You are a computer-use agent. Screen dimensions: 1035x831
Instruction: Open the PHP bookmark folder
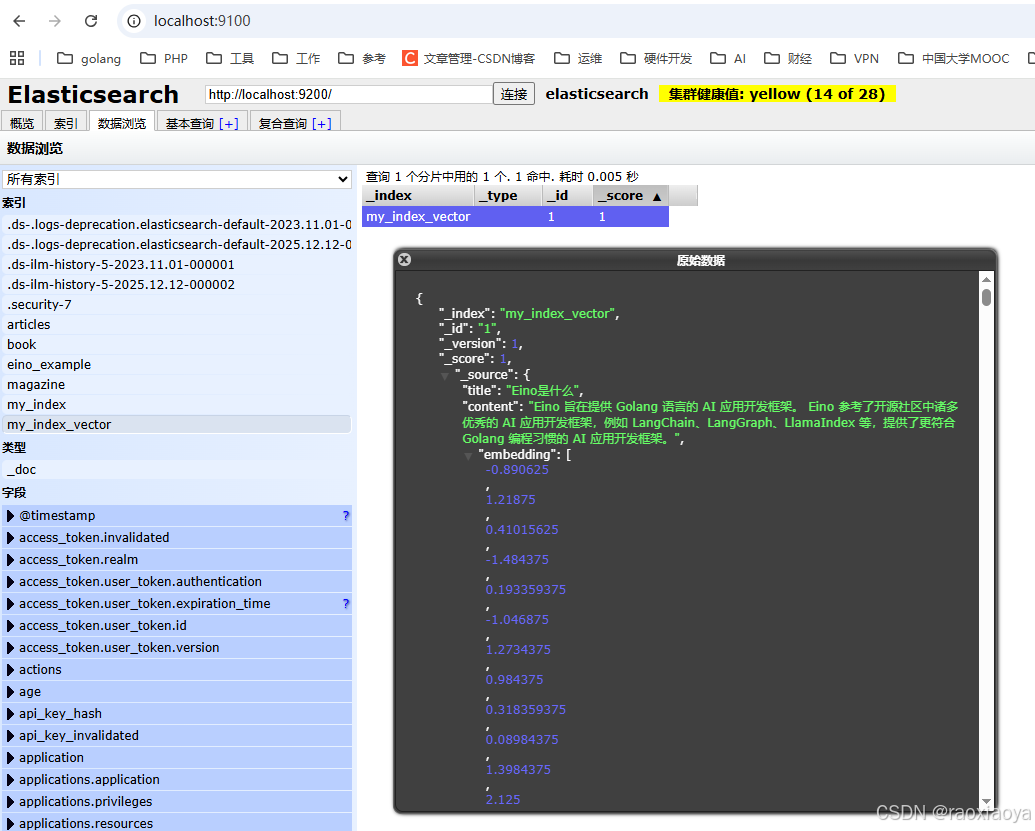(164, 59)
